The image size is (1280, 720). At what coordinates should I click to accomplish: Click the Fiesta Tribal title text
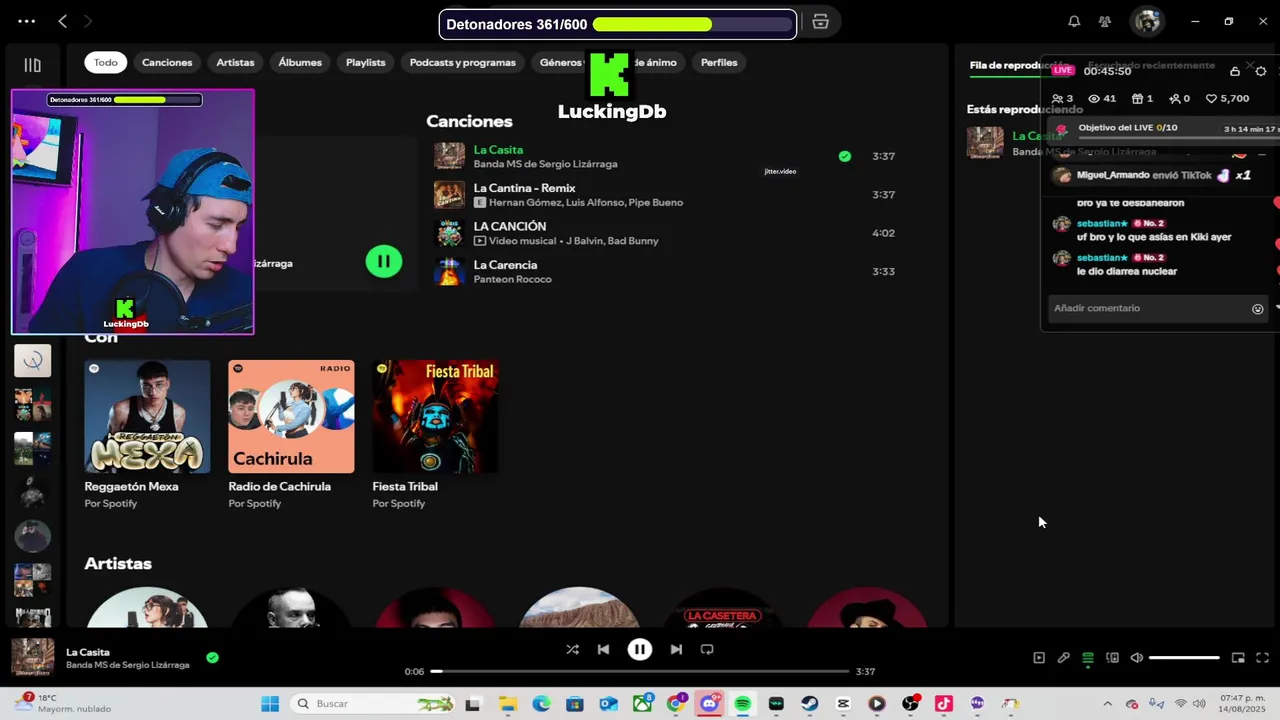(405, 486)
